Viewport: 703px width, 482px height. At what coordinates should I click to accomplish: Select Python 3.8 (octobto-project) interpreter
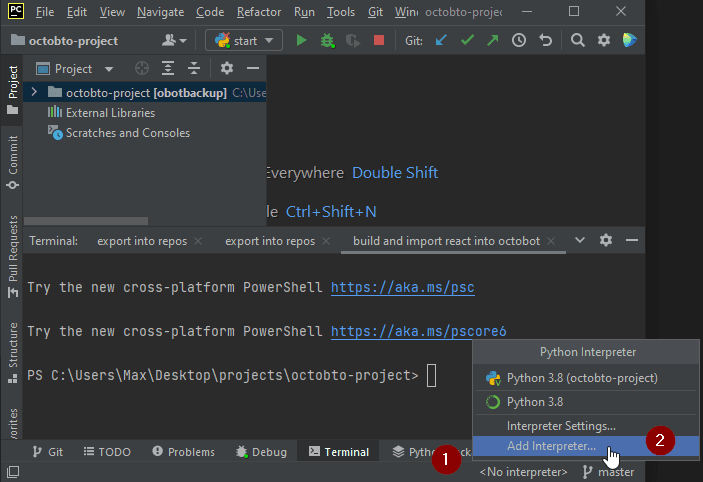586,378
